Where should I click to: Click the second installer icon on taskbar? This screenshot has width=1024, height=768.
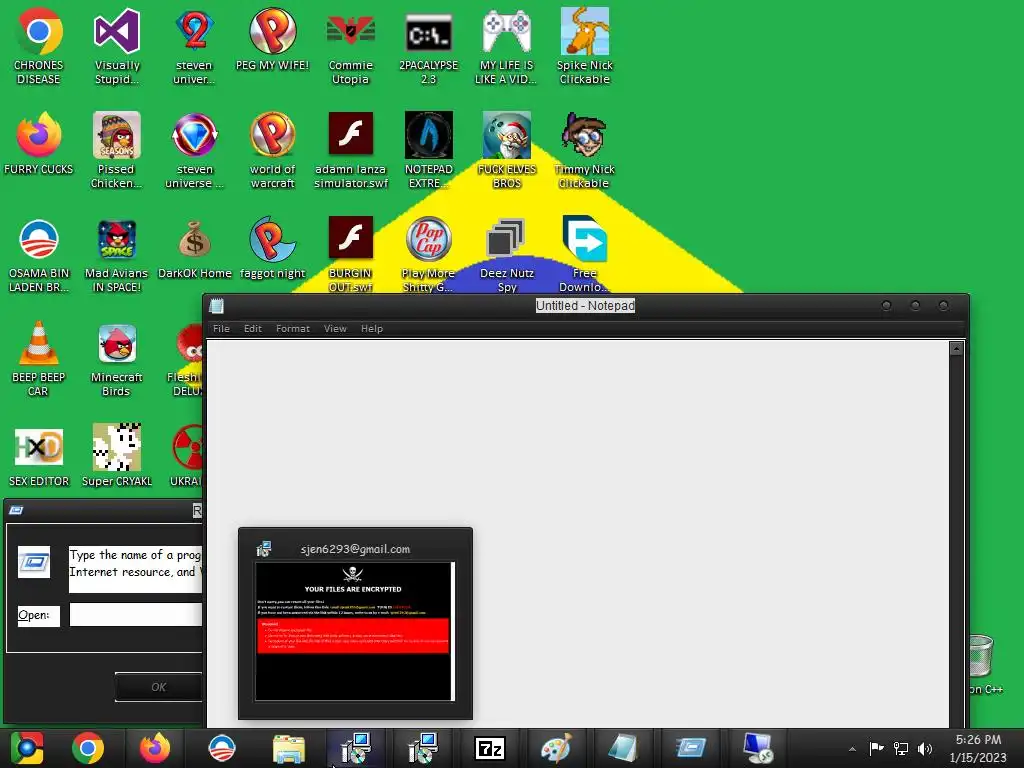[x=423, y=748]
